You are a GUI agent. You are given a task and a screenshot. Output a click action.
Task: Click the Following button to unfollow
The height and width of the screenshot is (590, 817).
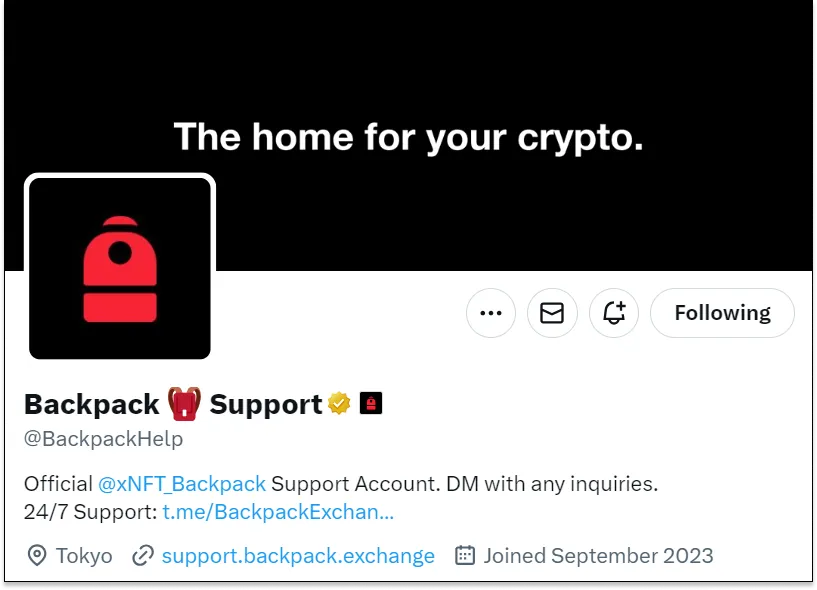(x=722, y=313)
